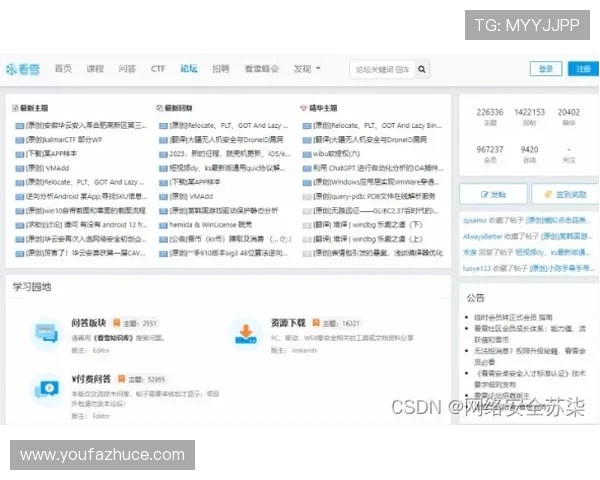600x480 pixels.
Task: Open the 招聘 nav item
Action: pos(221,69)
